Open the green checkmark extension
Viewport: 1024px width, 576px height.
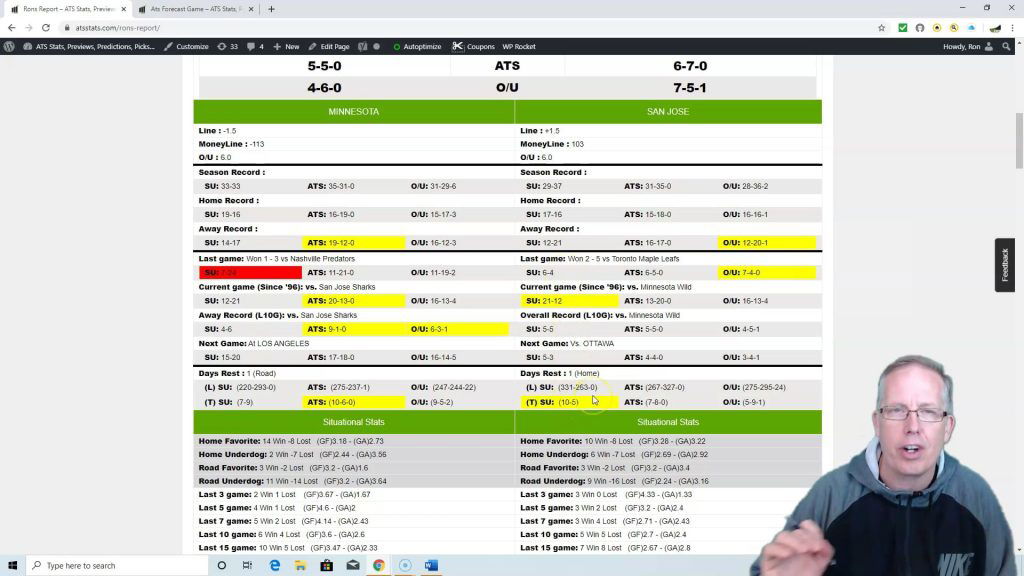point(903,27)
